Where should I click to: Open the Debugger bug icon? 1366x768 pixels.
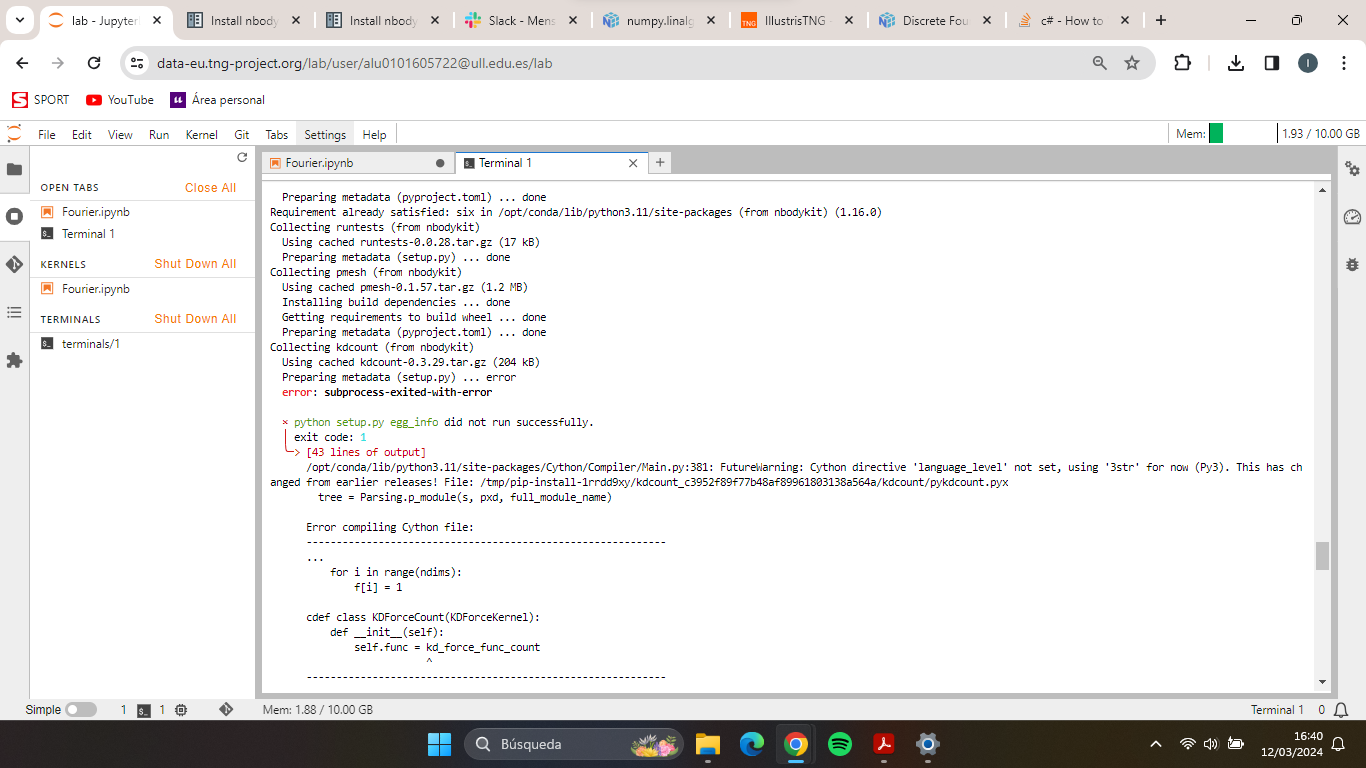[1352, 264]
